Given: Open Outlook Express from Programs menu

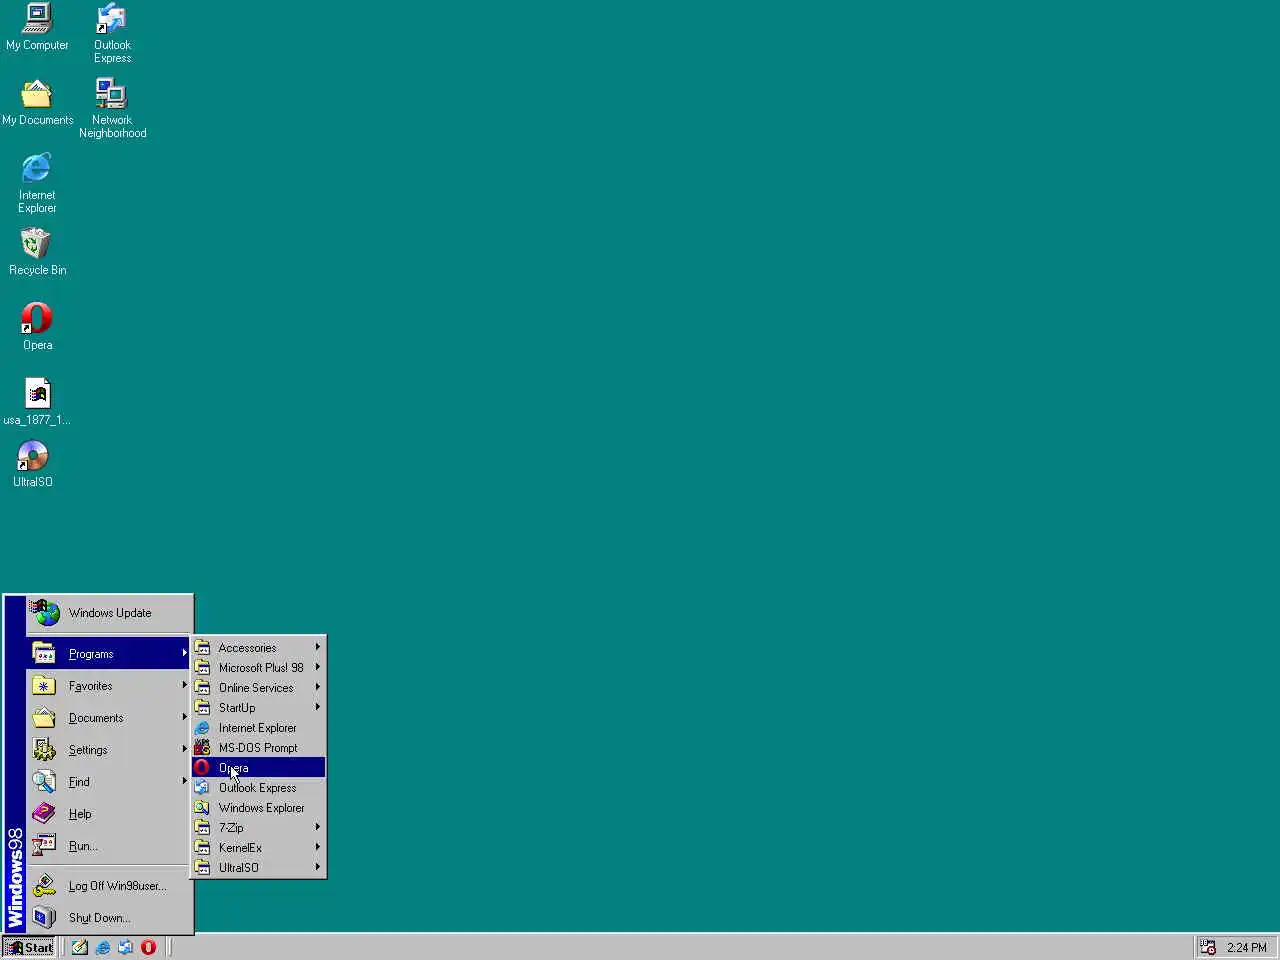Looking at the screenshot, I should pyautogui.click(x=258, y=788).
